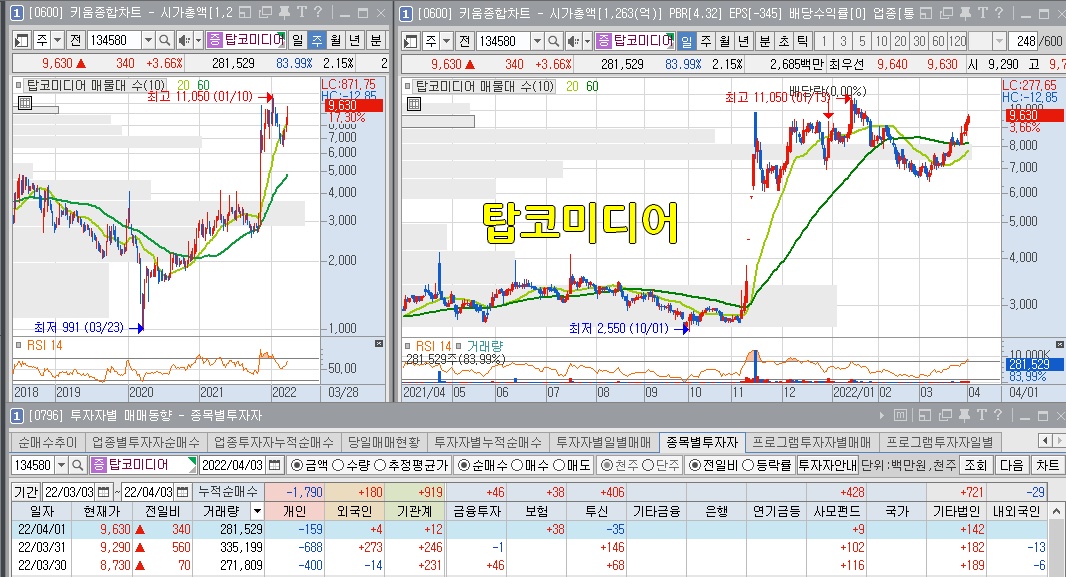Open the 주 market type dropdown in left chart
This screenshot has width=1066, height=577.
[57, 41]
